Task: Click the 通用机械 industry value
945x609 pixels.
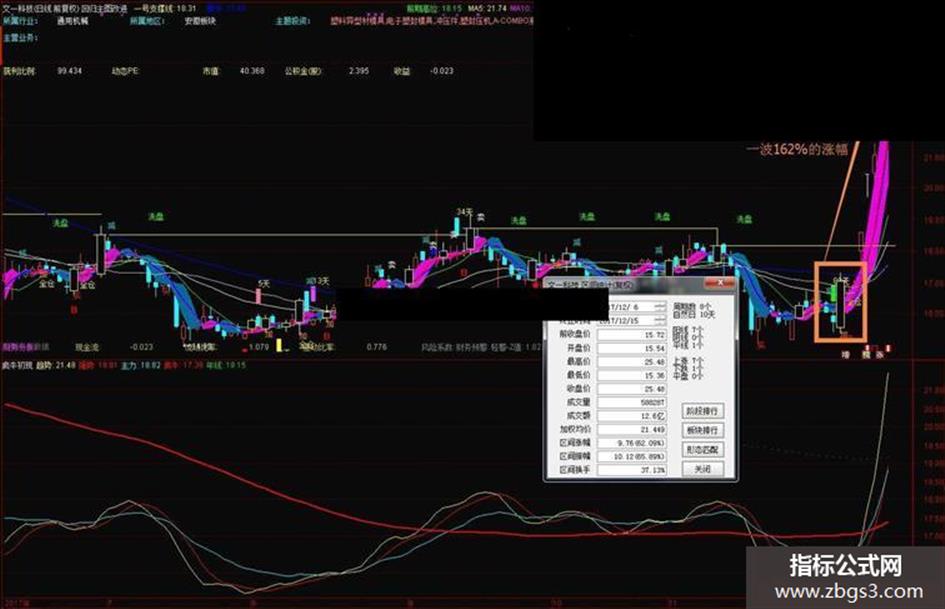Action: tap(72, 21)
